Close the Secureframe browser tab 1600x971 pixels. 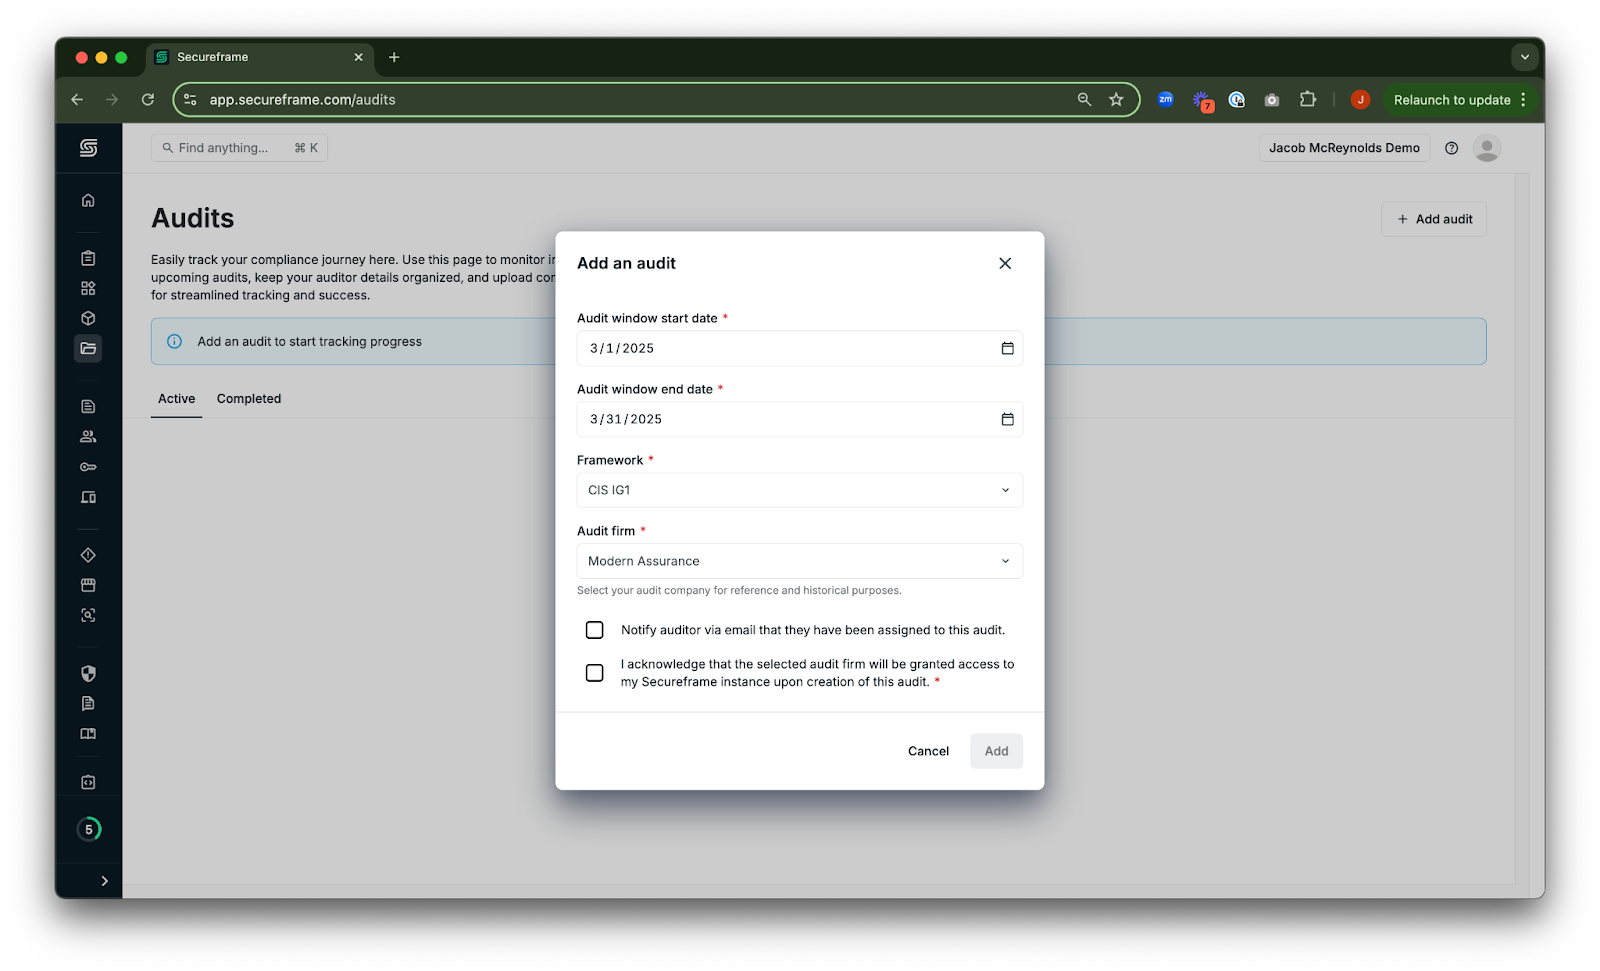[x=358, y=57]
